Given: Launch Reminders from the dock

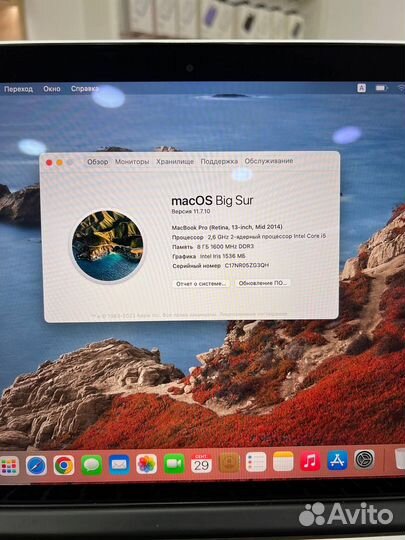Looking at the screenshot, I should coord(256,462).
